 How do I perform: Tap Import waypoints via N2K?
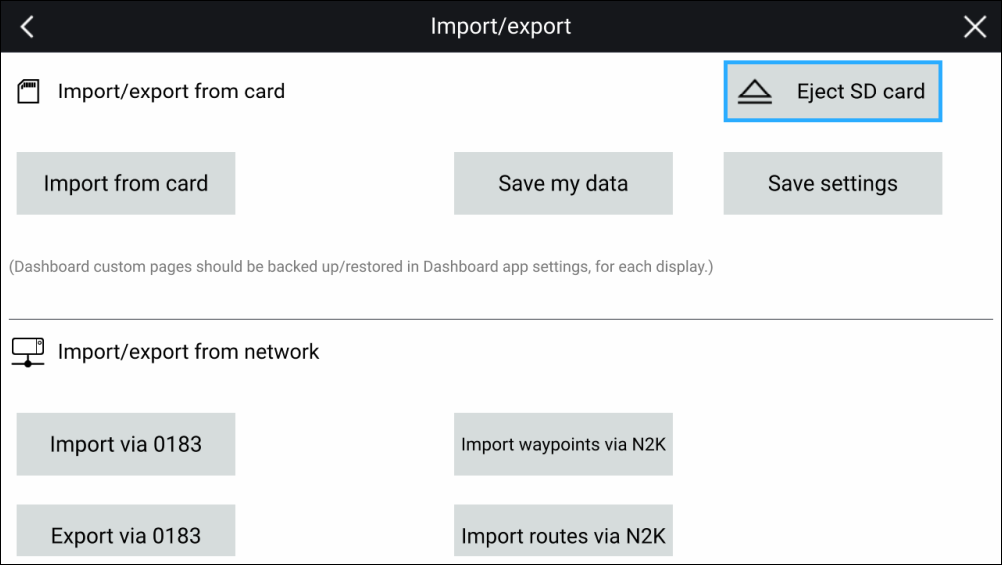(563, 444)
